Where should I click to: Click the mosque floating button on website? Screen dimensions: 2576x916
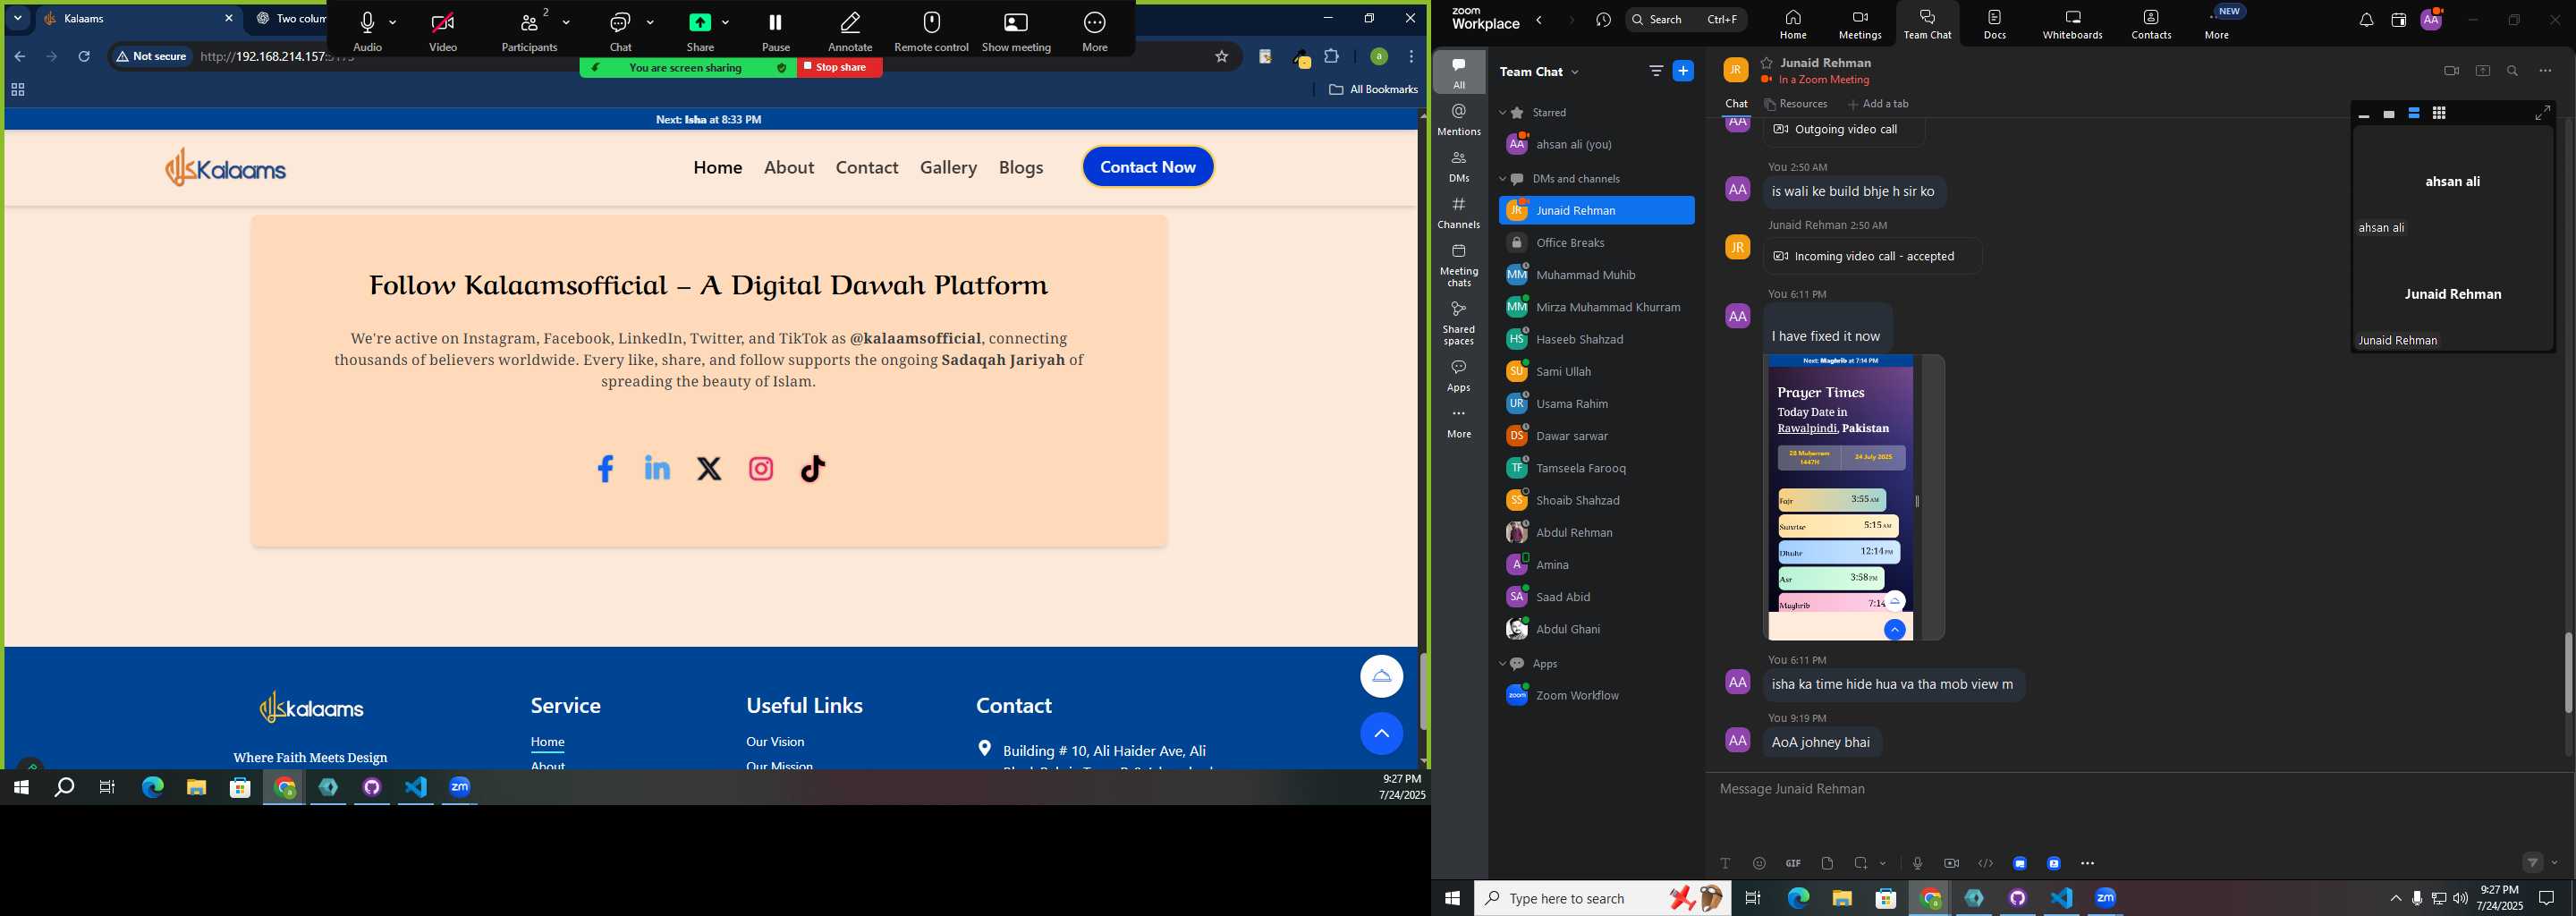point(1381,676)
